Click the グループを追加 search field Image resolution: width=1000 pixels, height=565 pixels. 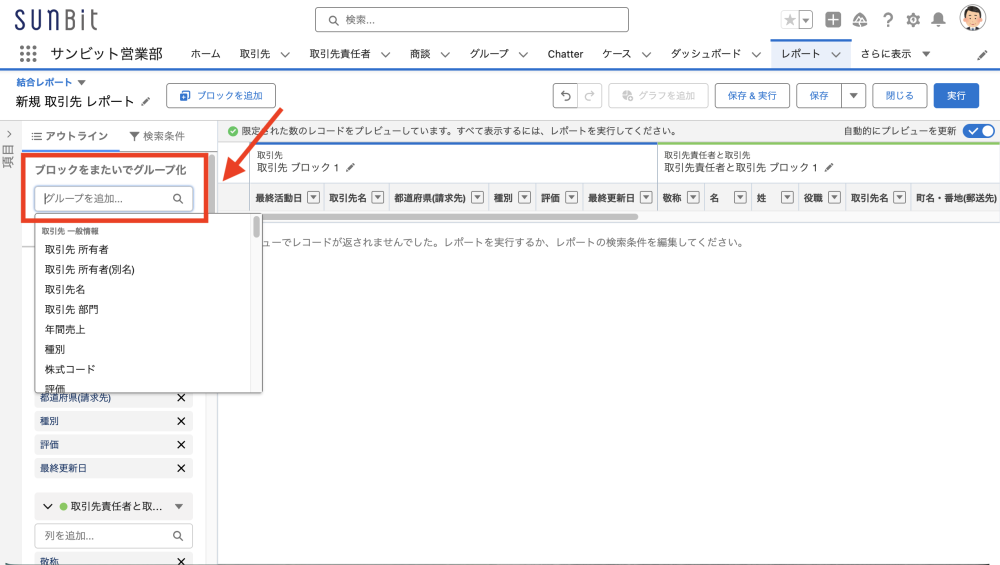pos(105,199)
